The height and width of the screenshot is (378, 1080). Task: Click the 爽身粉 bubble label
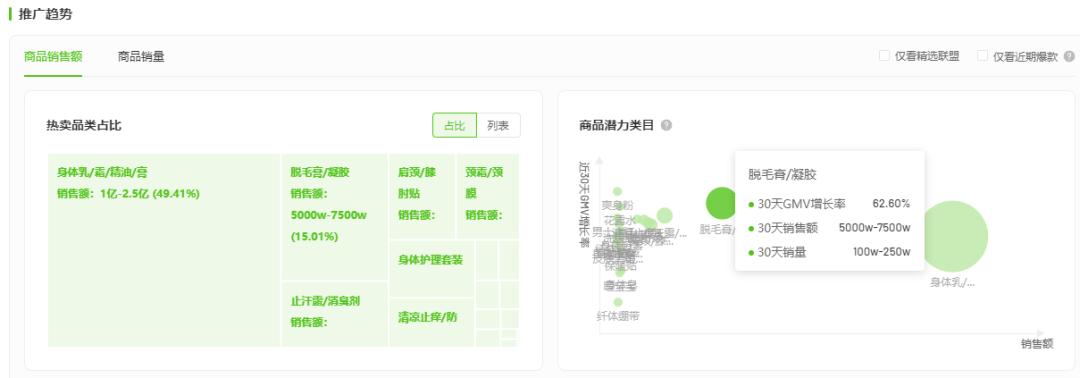617,205
